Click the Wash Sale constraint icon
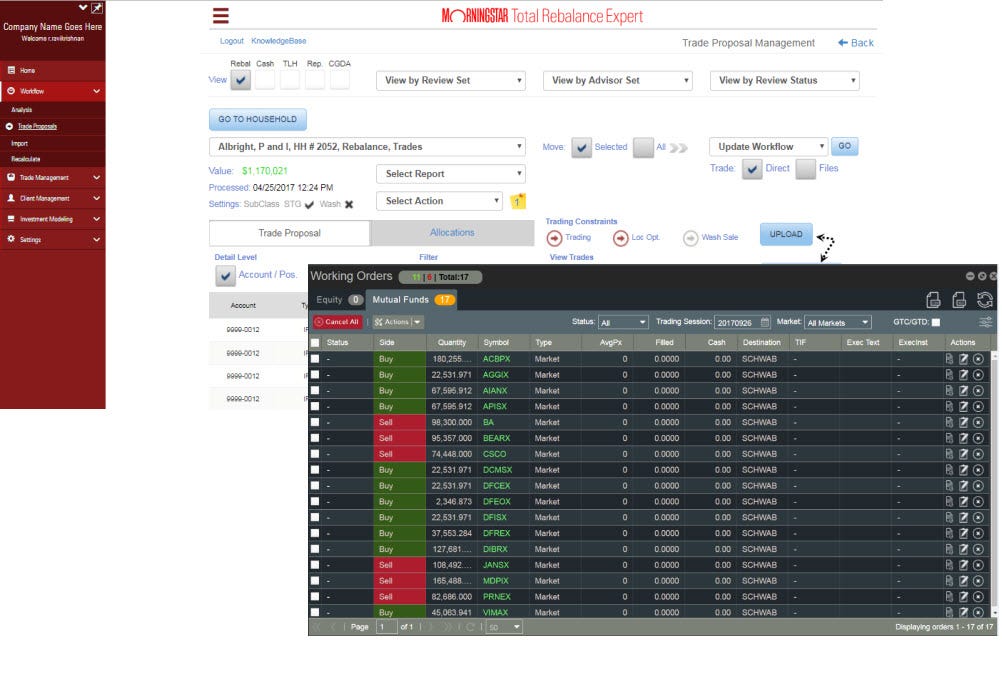 click(x=690, y=238)
